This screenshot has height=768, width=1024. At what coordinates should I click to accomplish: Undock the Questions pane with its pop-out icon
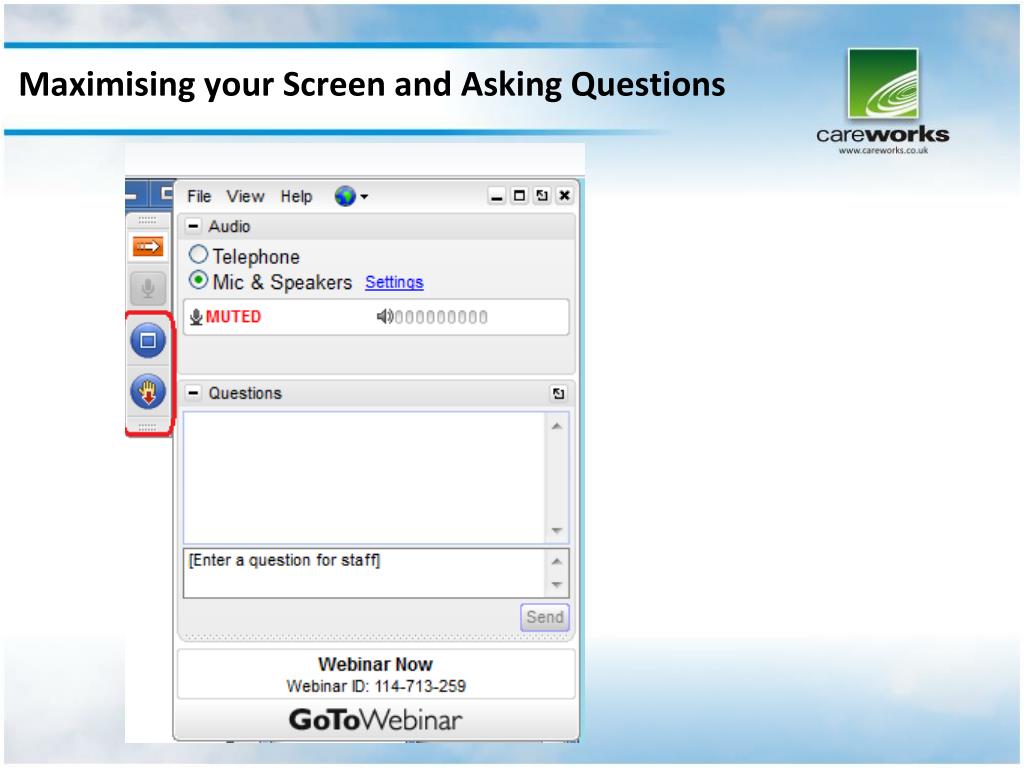click(x=558, y=393)
